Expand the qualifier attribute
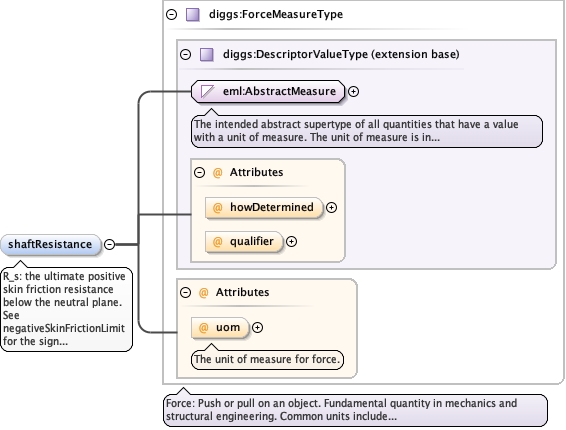 (291, 242)
